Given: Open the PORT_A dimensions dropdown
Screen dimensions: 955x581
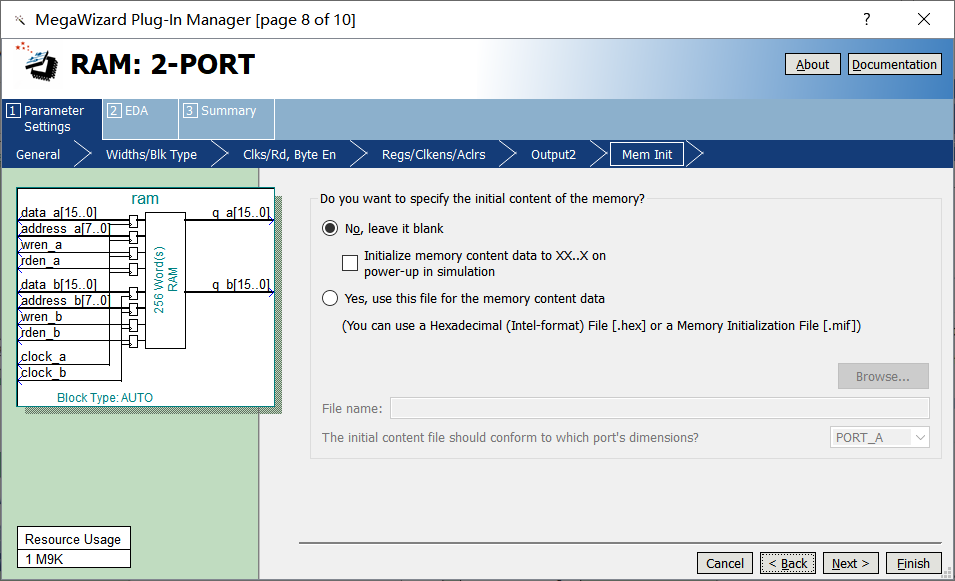Looking at the screenshot, I should click(x=879, y=437).
